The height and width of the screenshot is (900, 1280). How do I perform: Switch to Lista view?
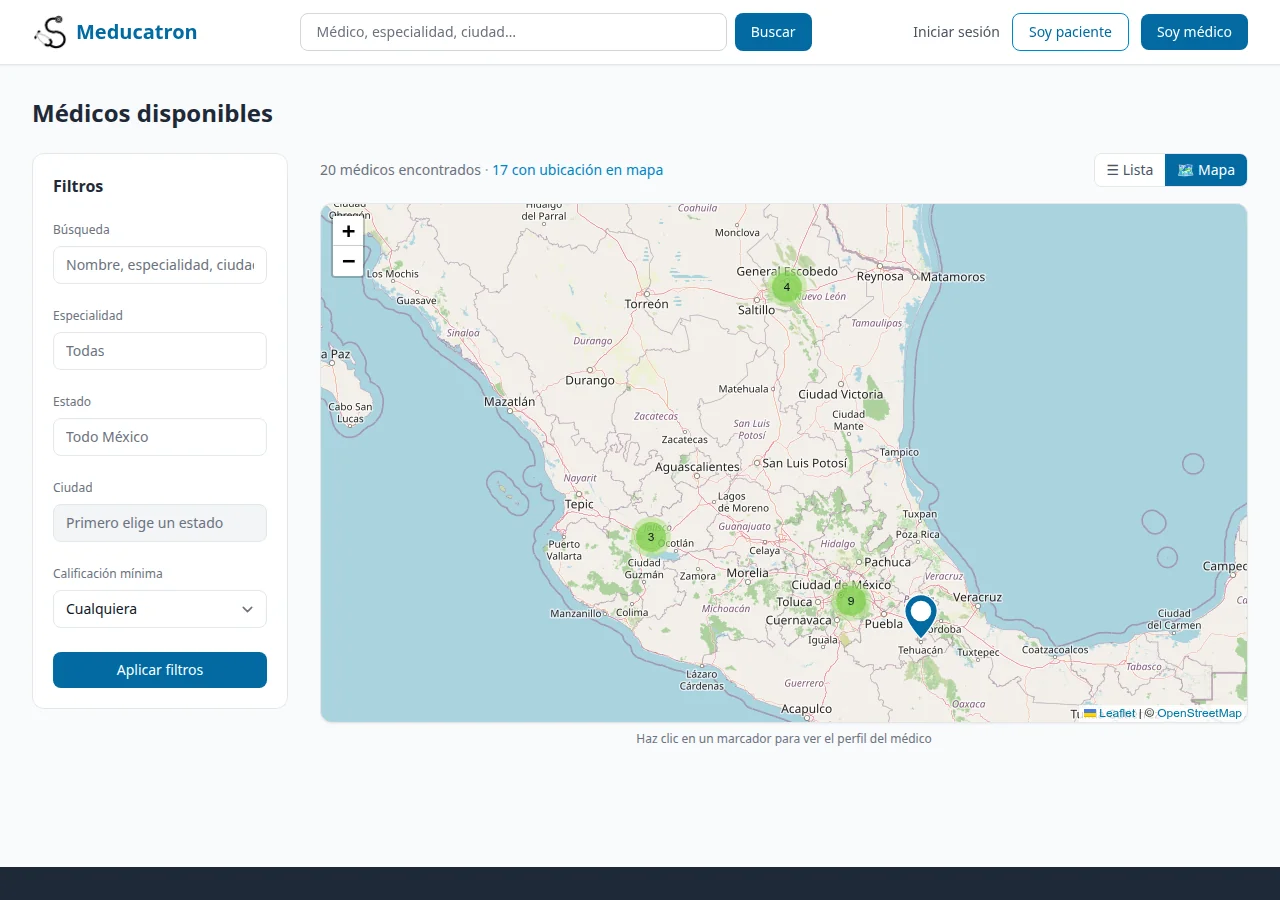point(1130,170)
